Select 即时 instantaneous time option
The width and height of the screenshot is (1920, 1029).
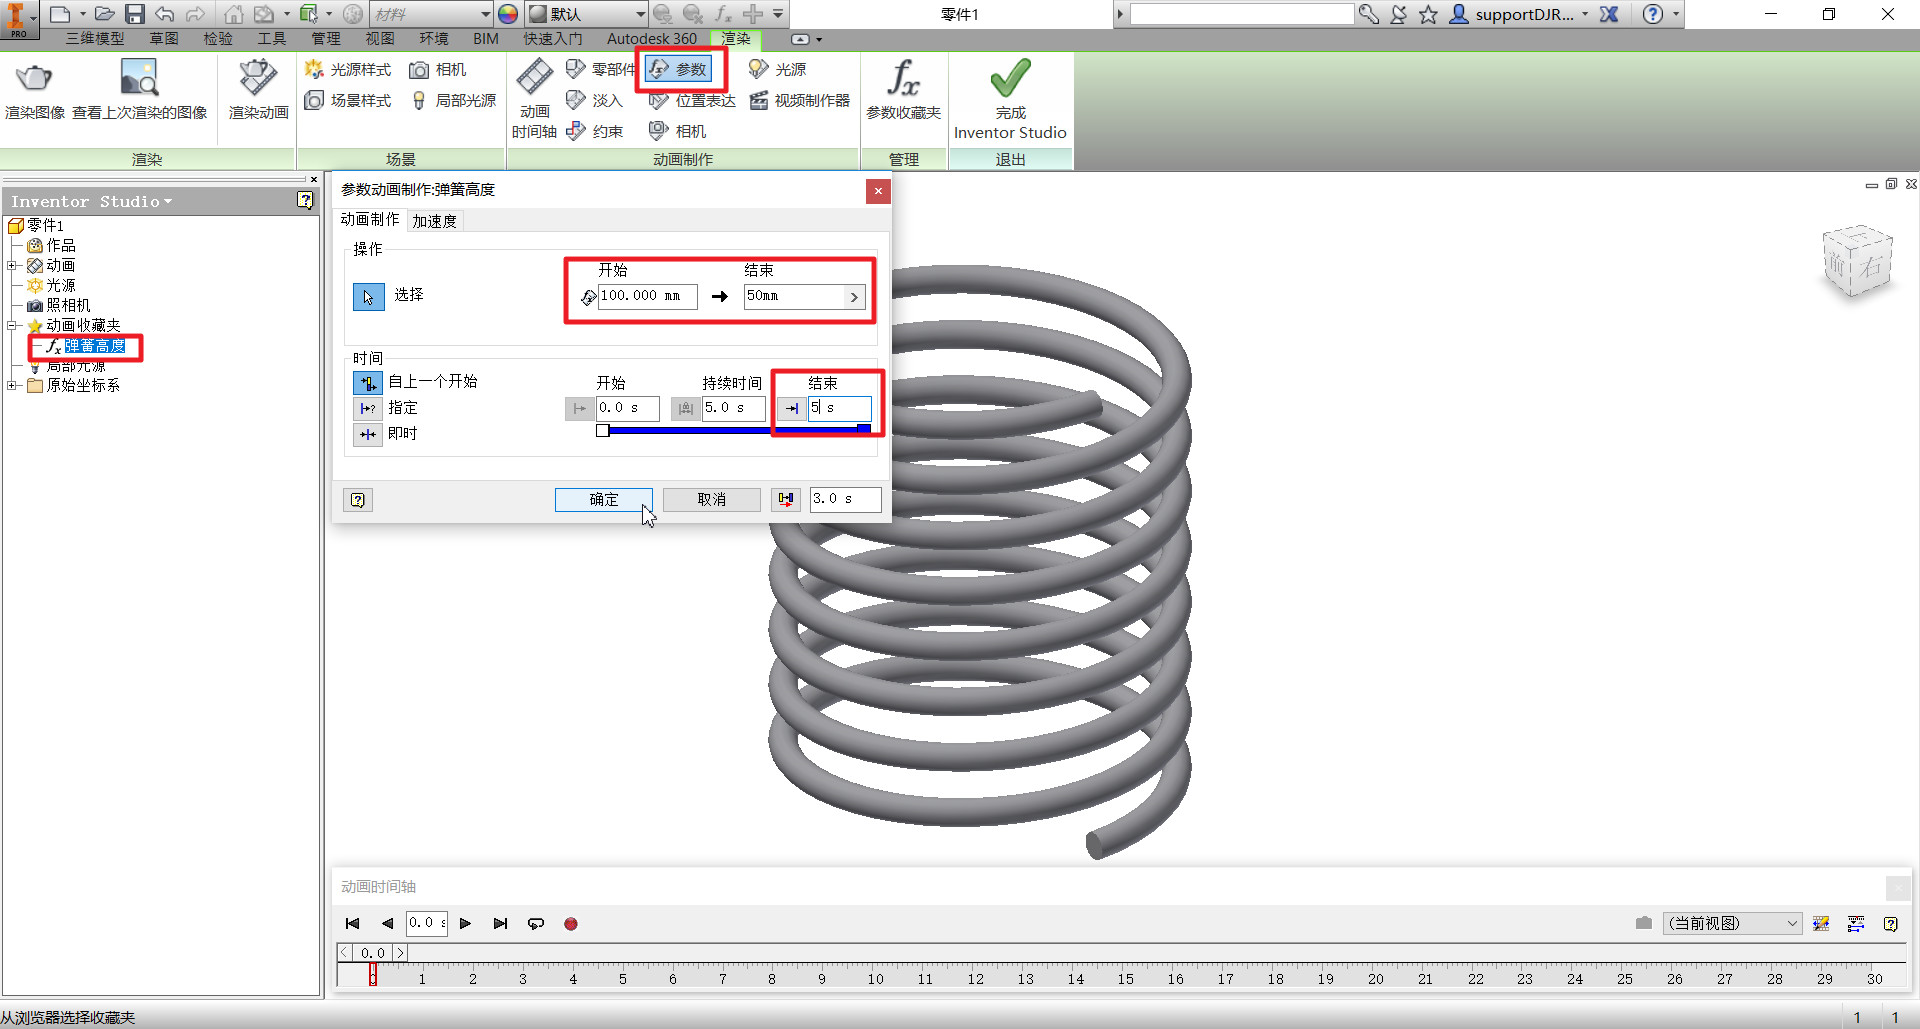pyautogui.click(x=368, y=434)
